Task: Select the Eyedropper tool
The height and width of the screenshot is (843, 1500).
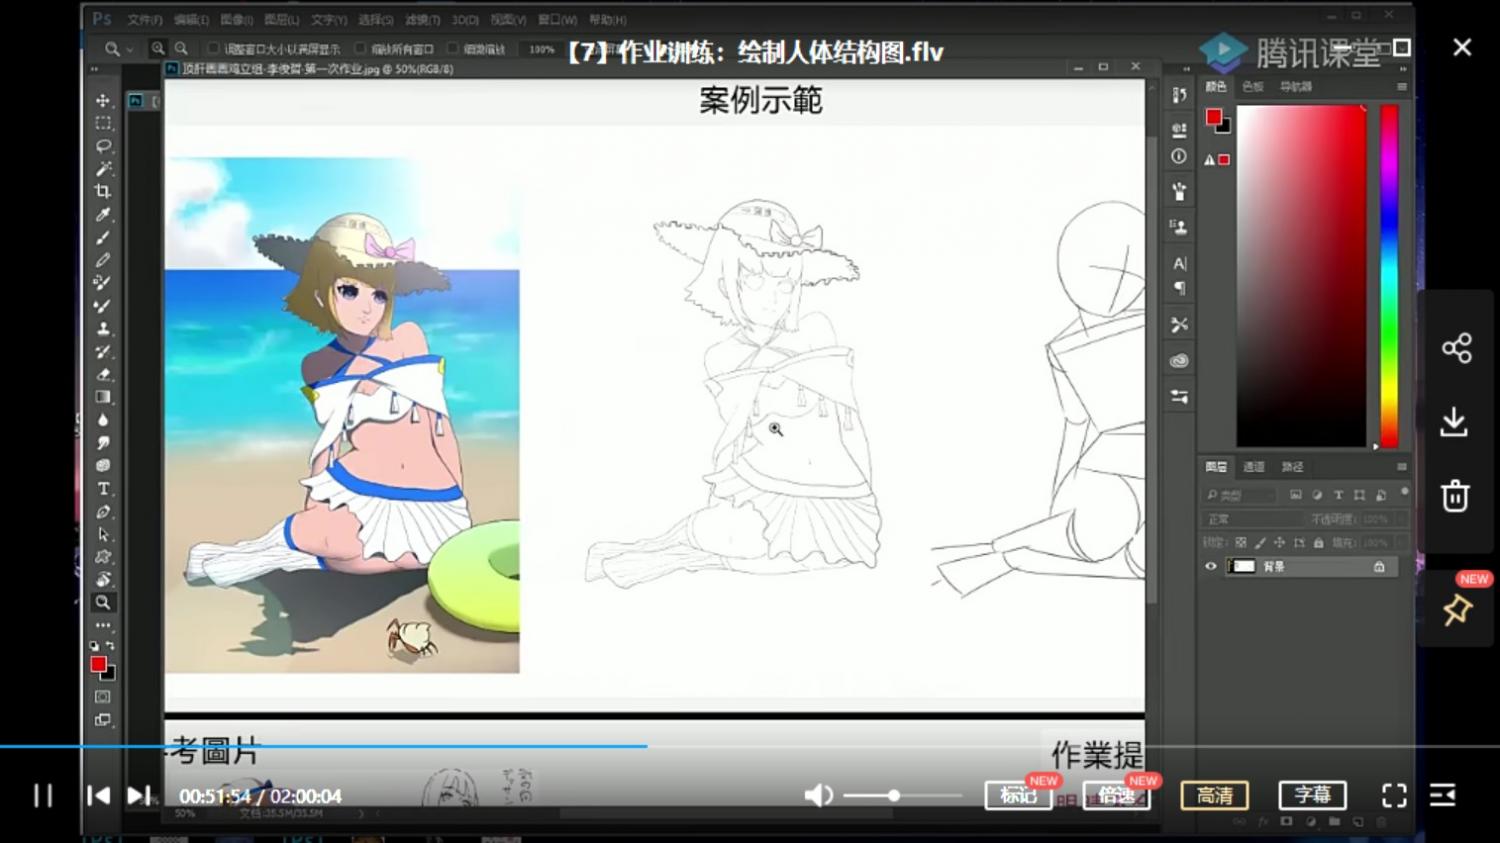Action: point(103,215)
